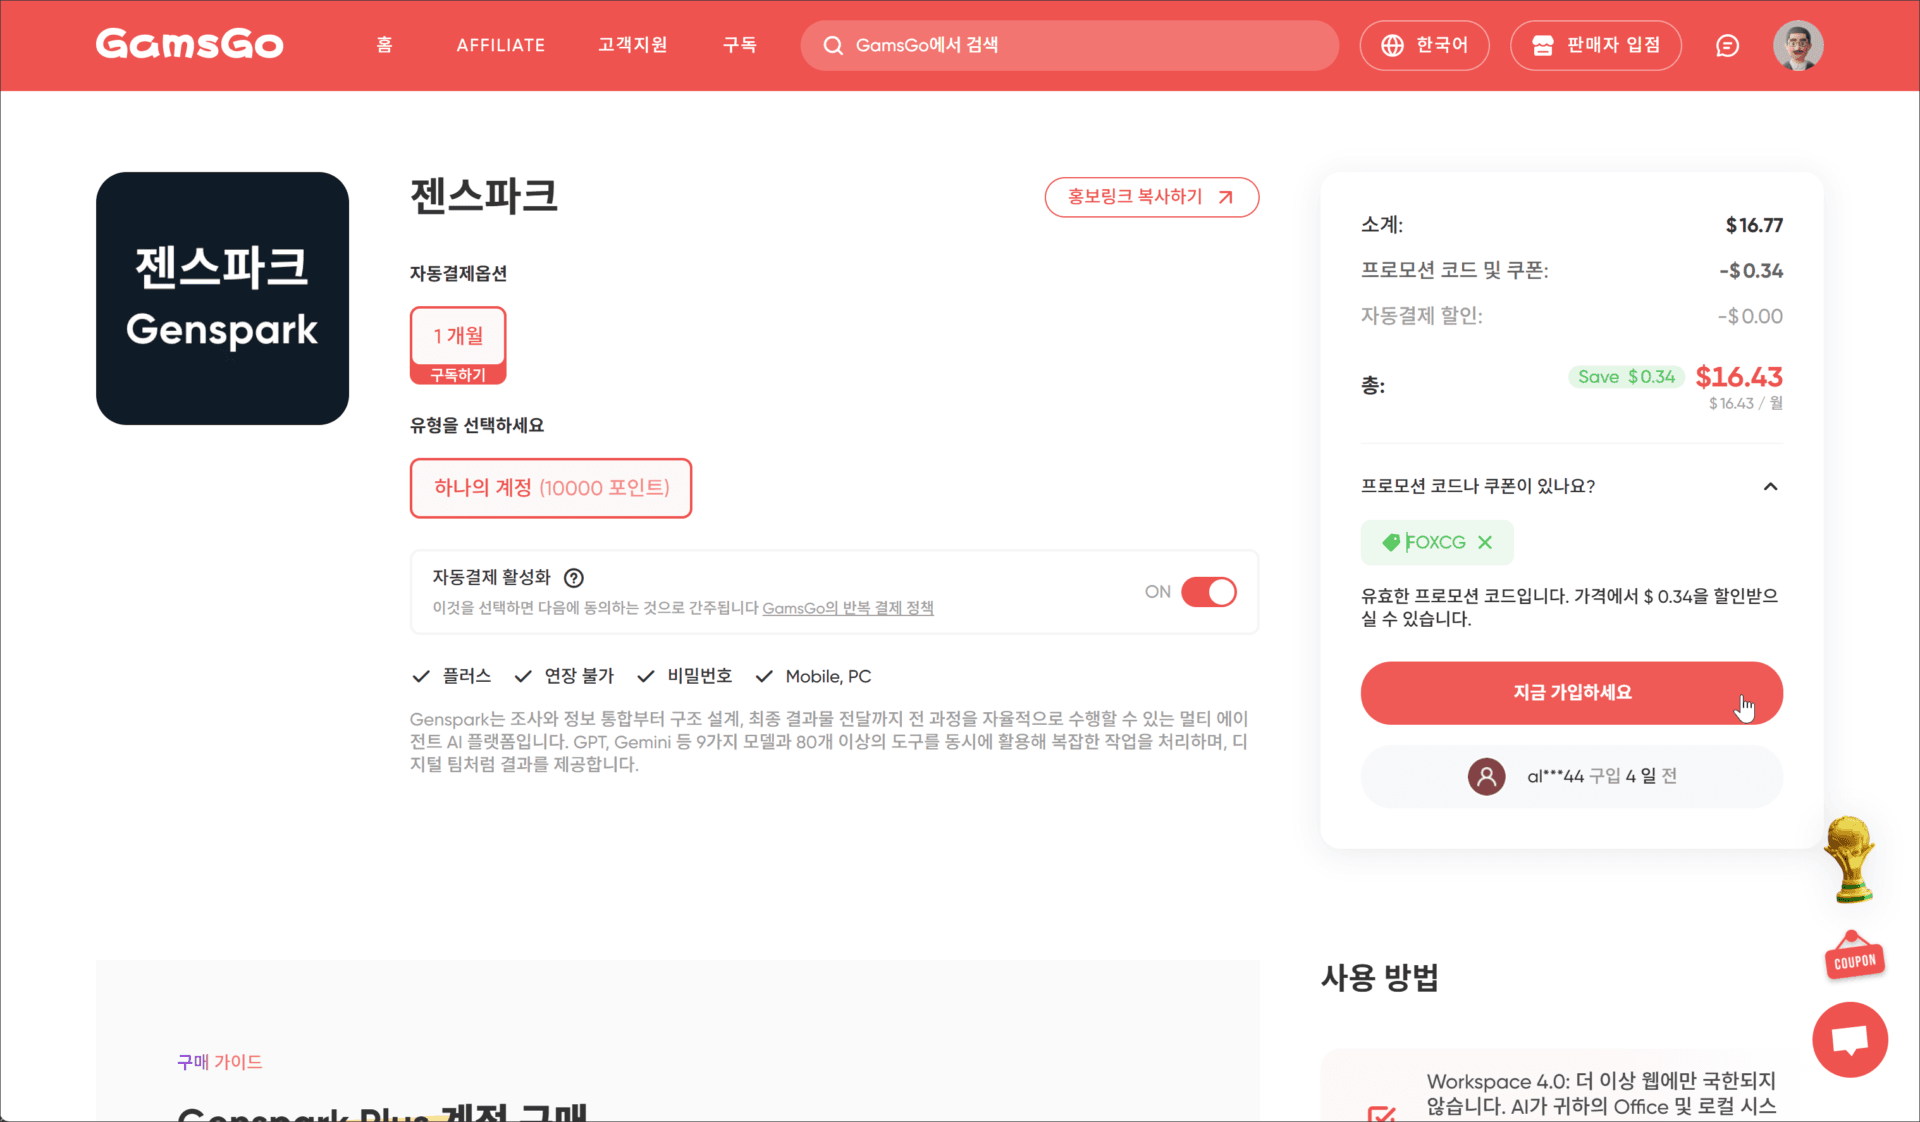Viewport: 1920px width, 1122px height.
Task: Click the 소계 value $16.77
Action: [1754, 226]
